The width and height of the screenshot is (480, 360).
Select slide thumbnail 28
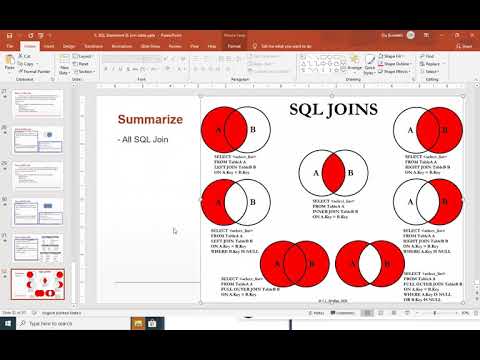(38, 140)
